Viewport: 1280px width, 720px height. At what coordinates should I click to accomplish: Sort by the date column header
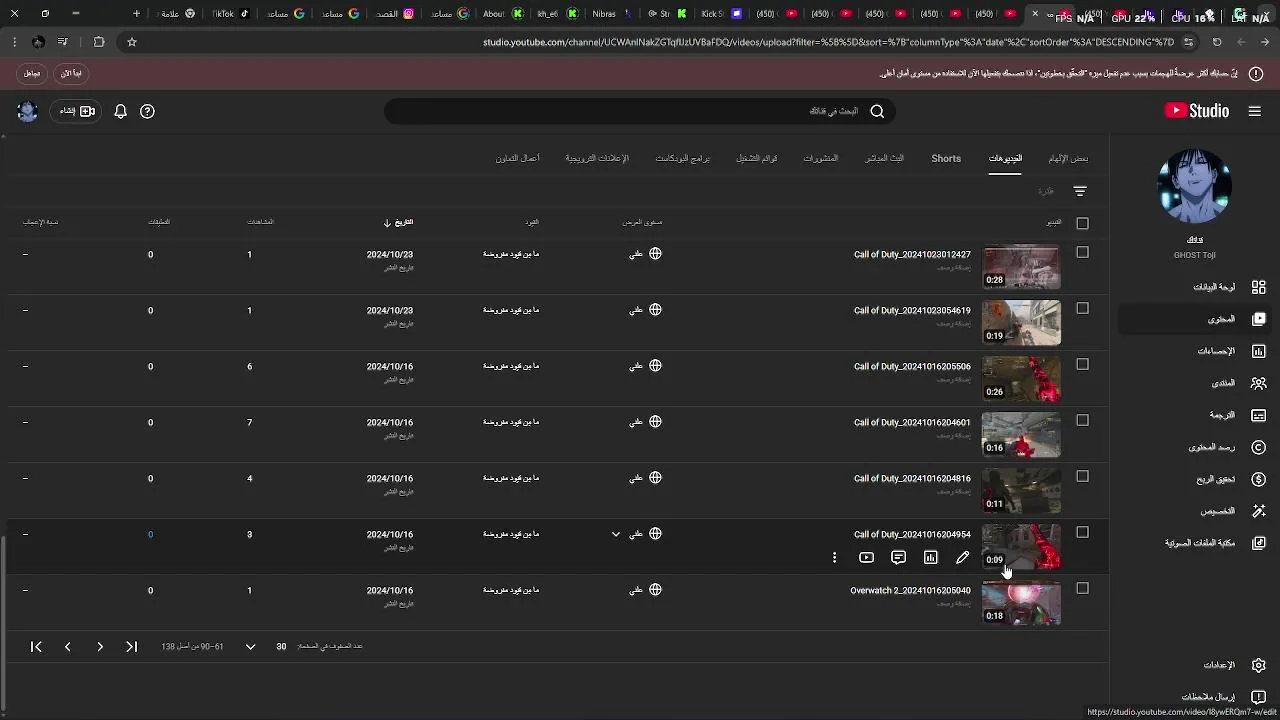pos(398,222)
